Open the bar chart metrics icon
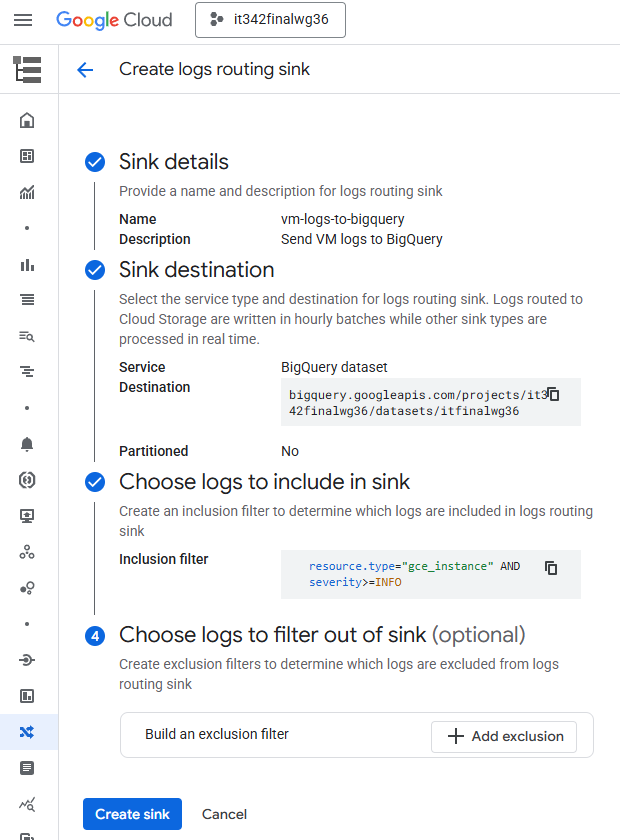The height and width of the screenshot is (840, 620). 27,265
